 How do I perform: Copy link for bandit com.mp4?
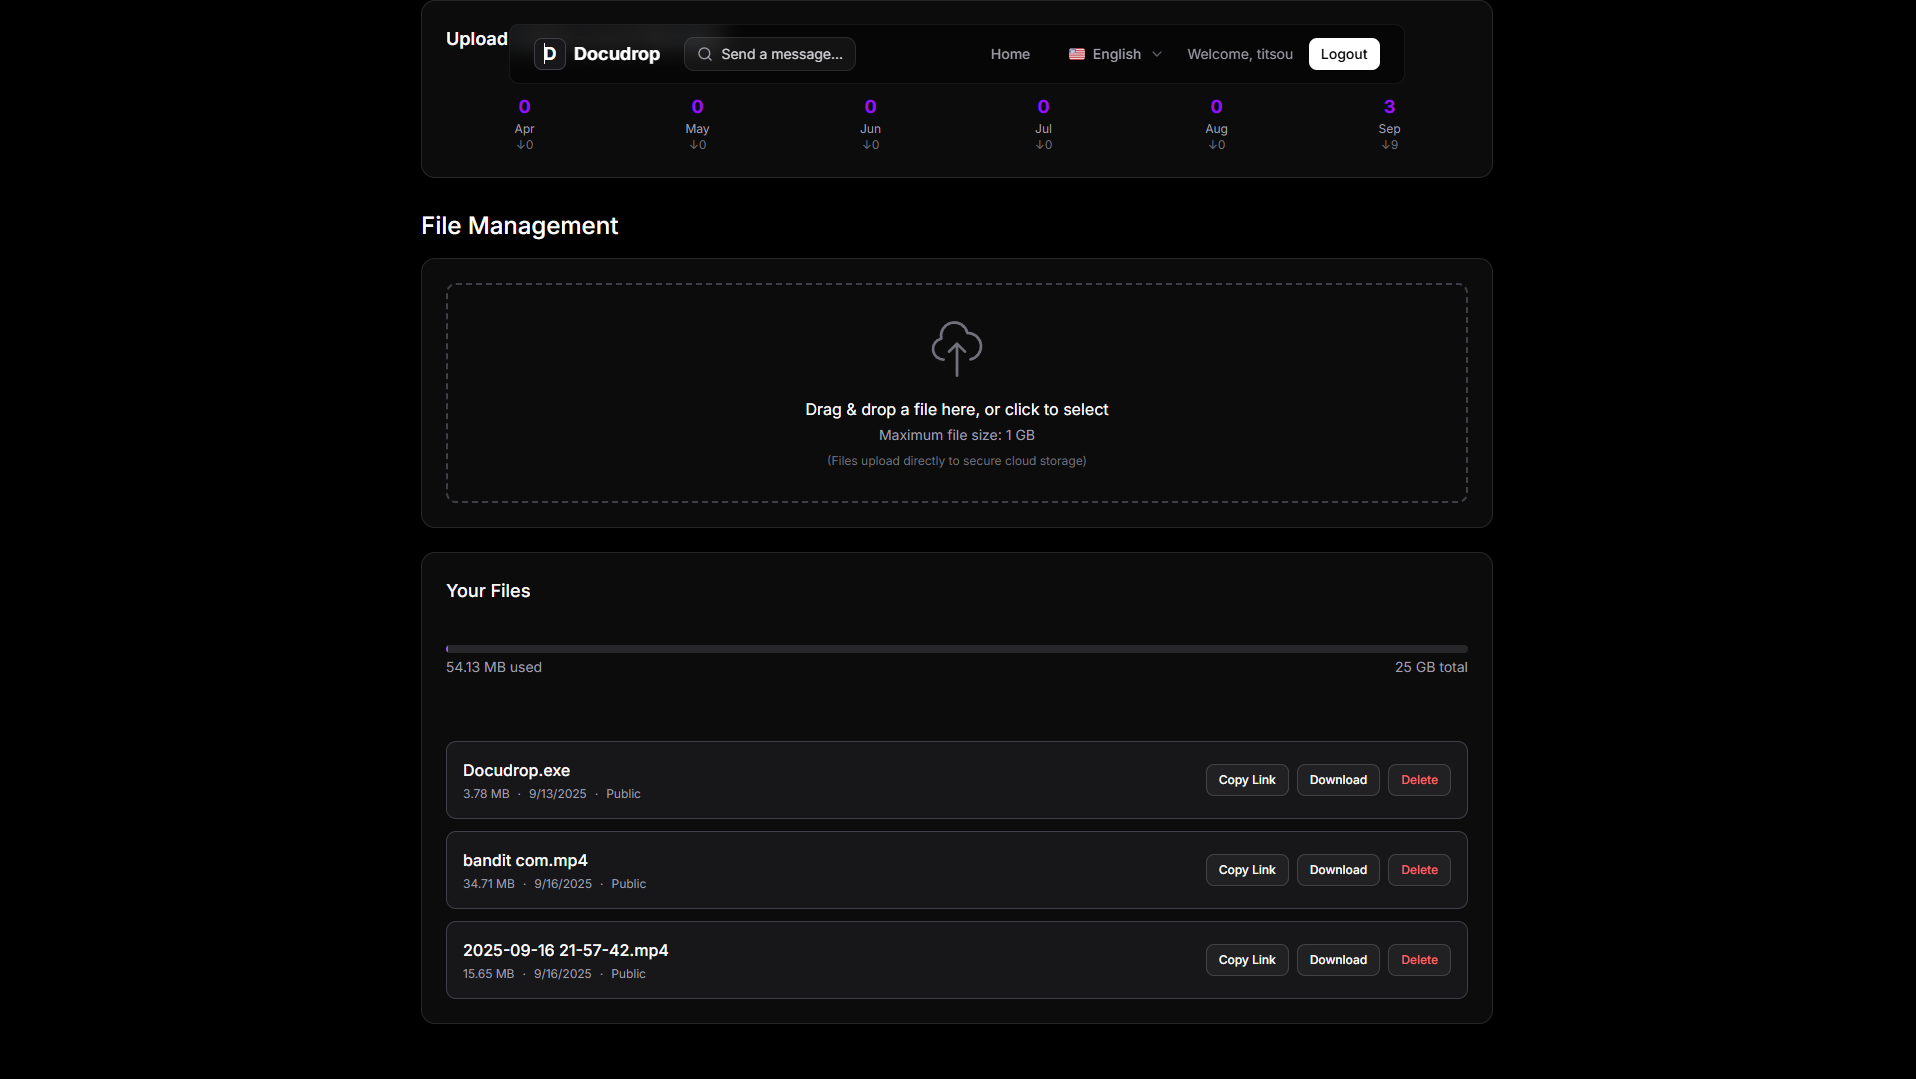pos(1247,870)
